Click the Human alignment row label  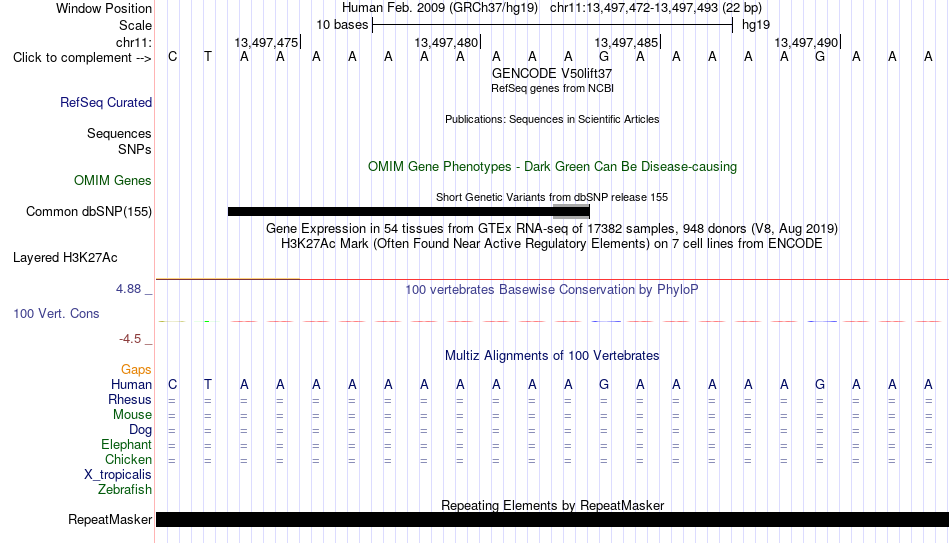[131, 385]
